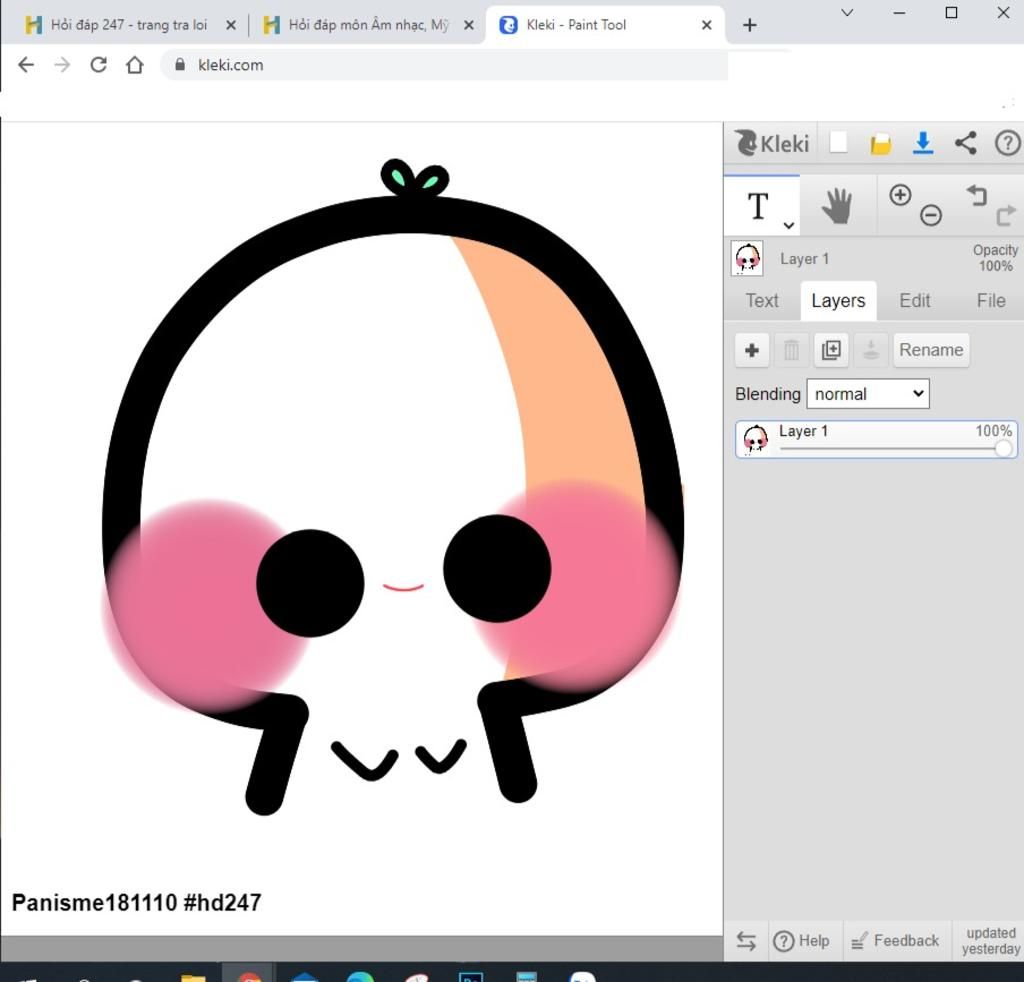
Task: Zoom in on the canvas
Action: [900, 195]
